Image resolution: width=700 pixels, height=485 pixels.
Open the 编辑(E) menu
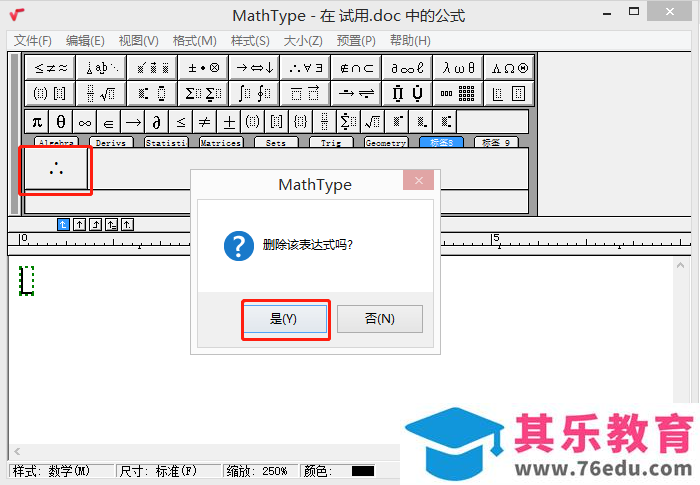[x=85, y=41]
